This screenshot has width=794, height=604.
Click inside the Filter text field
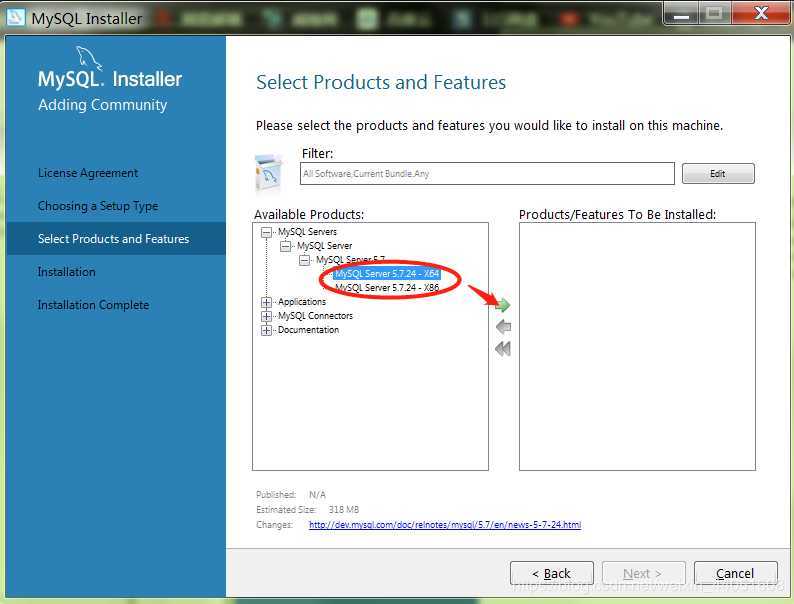487,174
